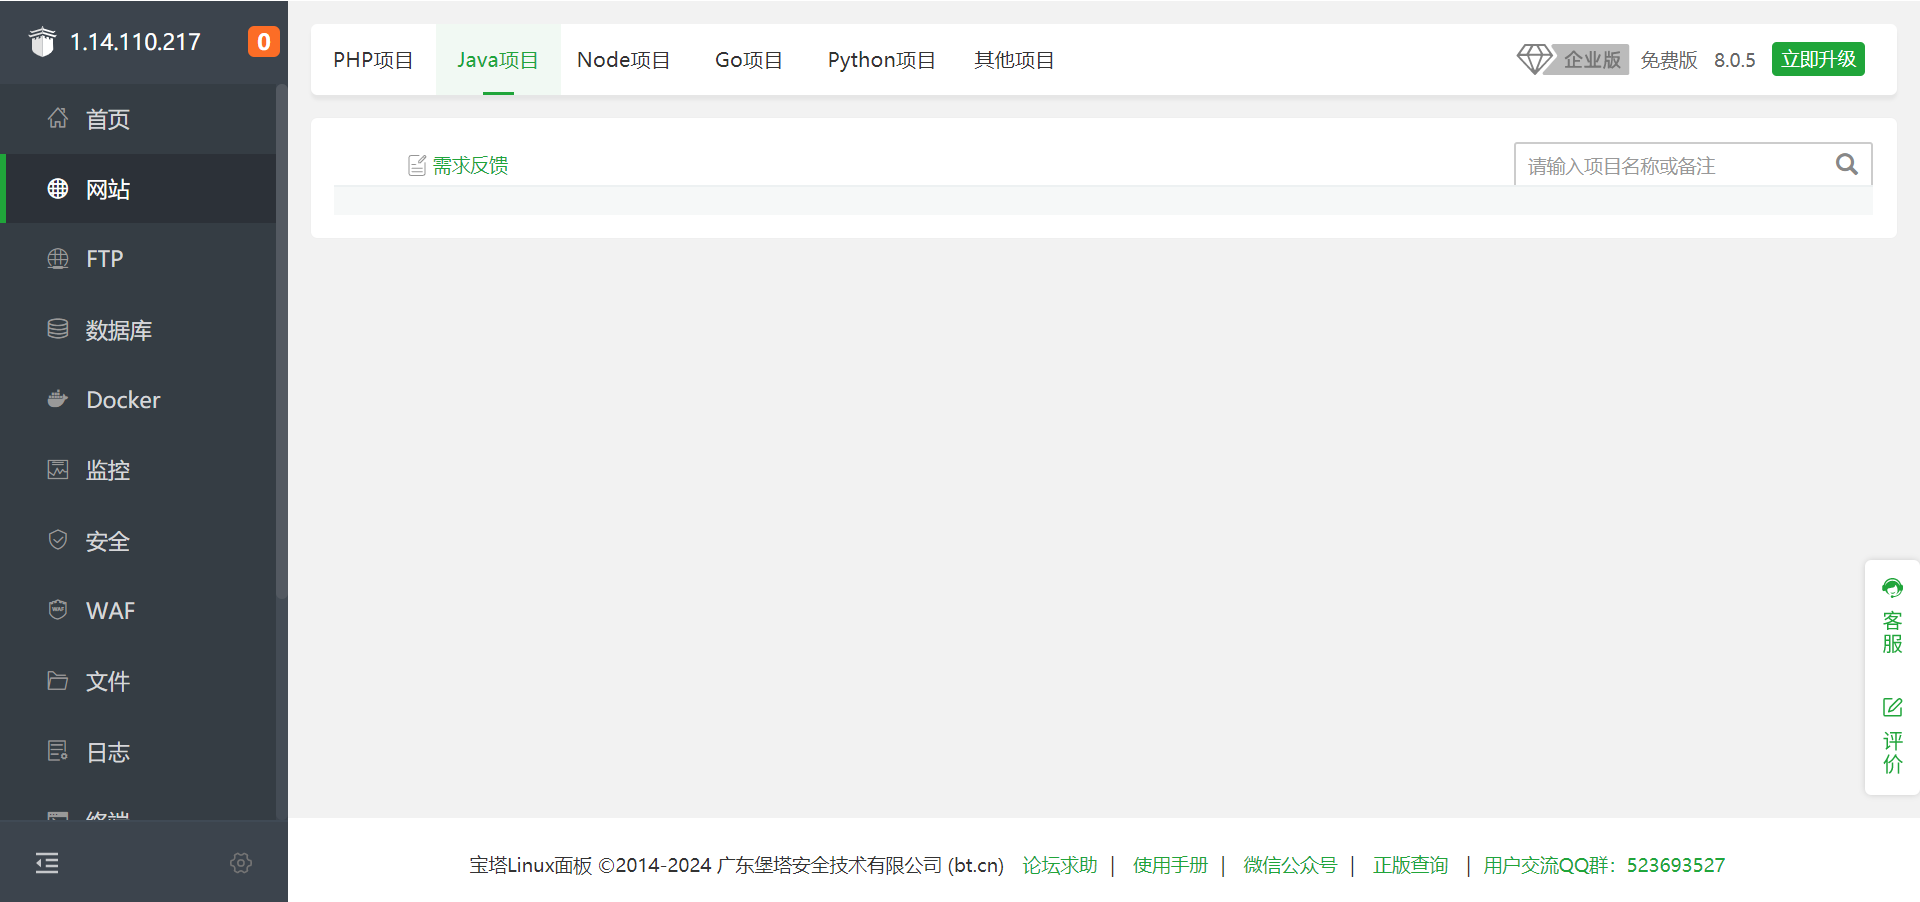Click the Docker whale icon
The width and height of the screenshot is (1920, 902).
point(58,399)
